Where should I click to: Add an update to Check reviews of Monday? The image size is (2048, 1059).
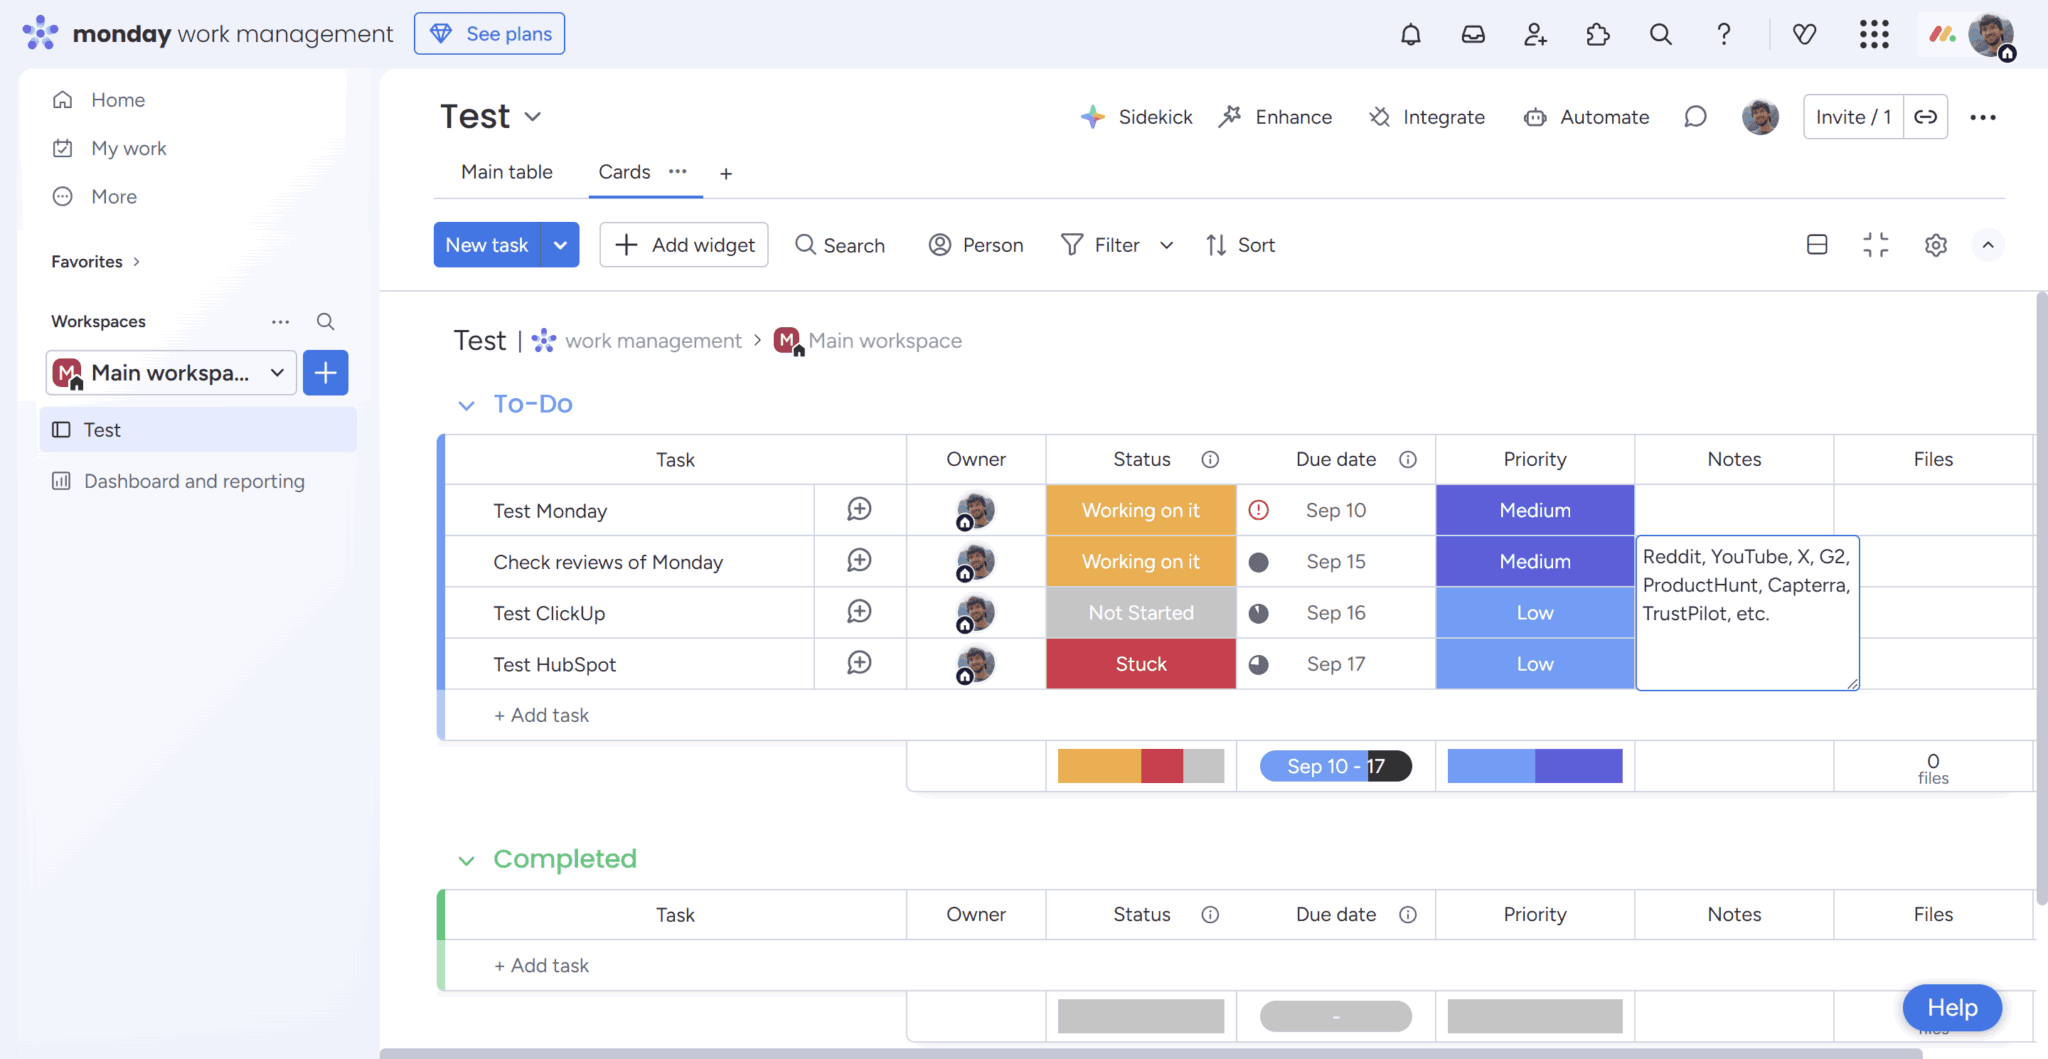859,561
